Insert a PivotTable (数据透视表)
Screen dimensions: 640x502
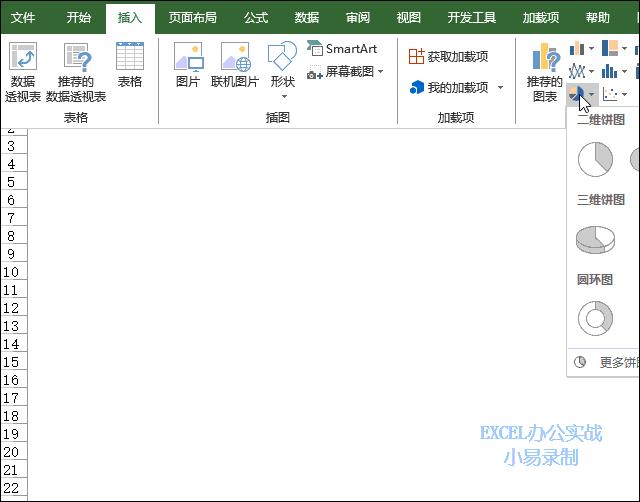coord(22,72)
